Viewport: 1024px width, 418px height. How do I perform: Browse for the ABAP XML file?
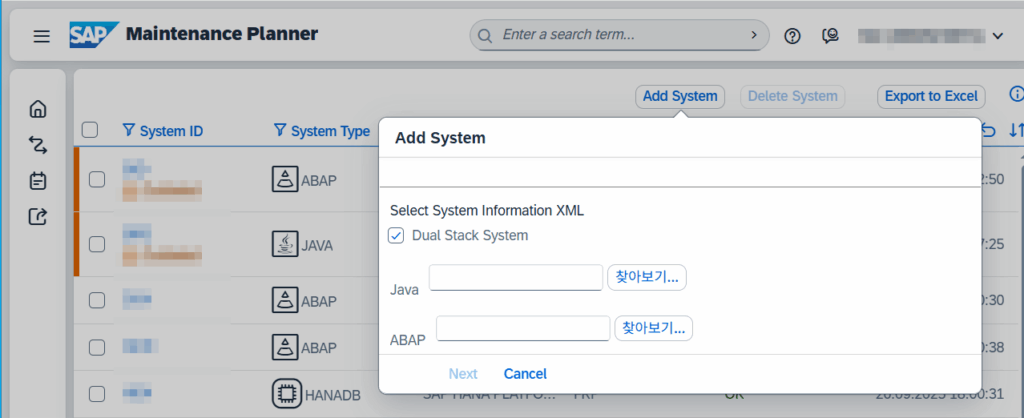click(x=654, y=328)
